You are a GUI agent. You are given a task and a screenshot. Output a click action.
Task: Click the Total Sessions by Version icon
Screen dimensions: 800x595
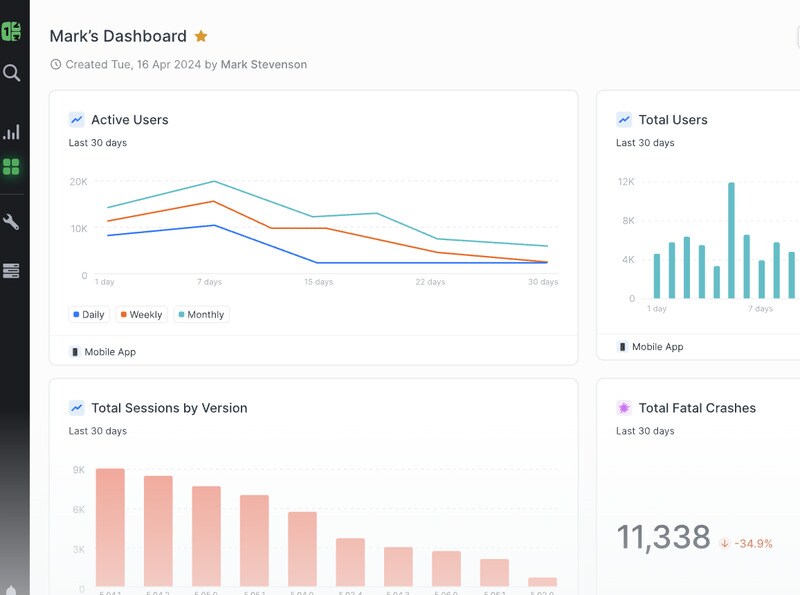tap(77, 408)
